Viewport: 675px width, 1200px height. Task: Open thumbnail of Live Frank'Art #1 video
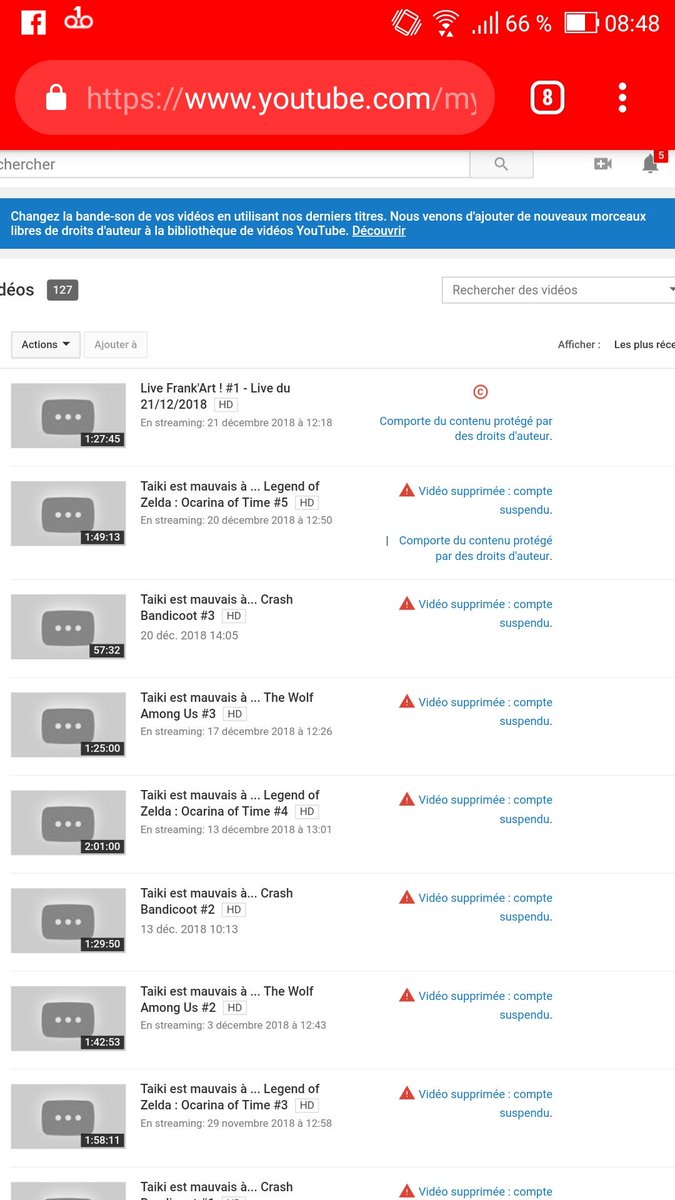point(68,416)
